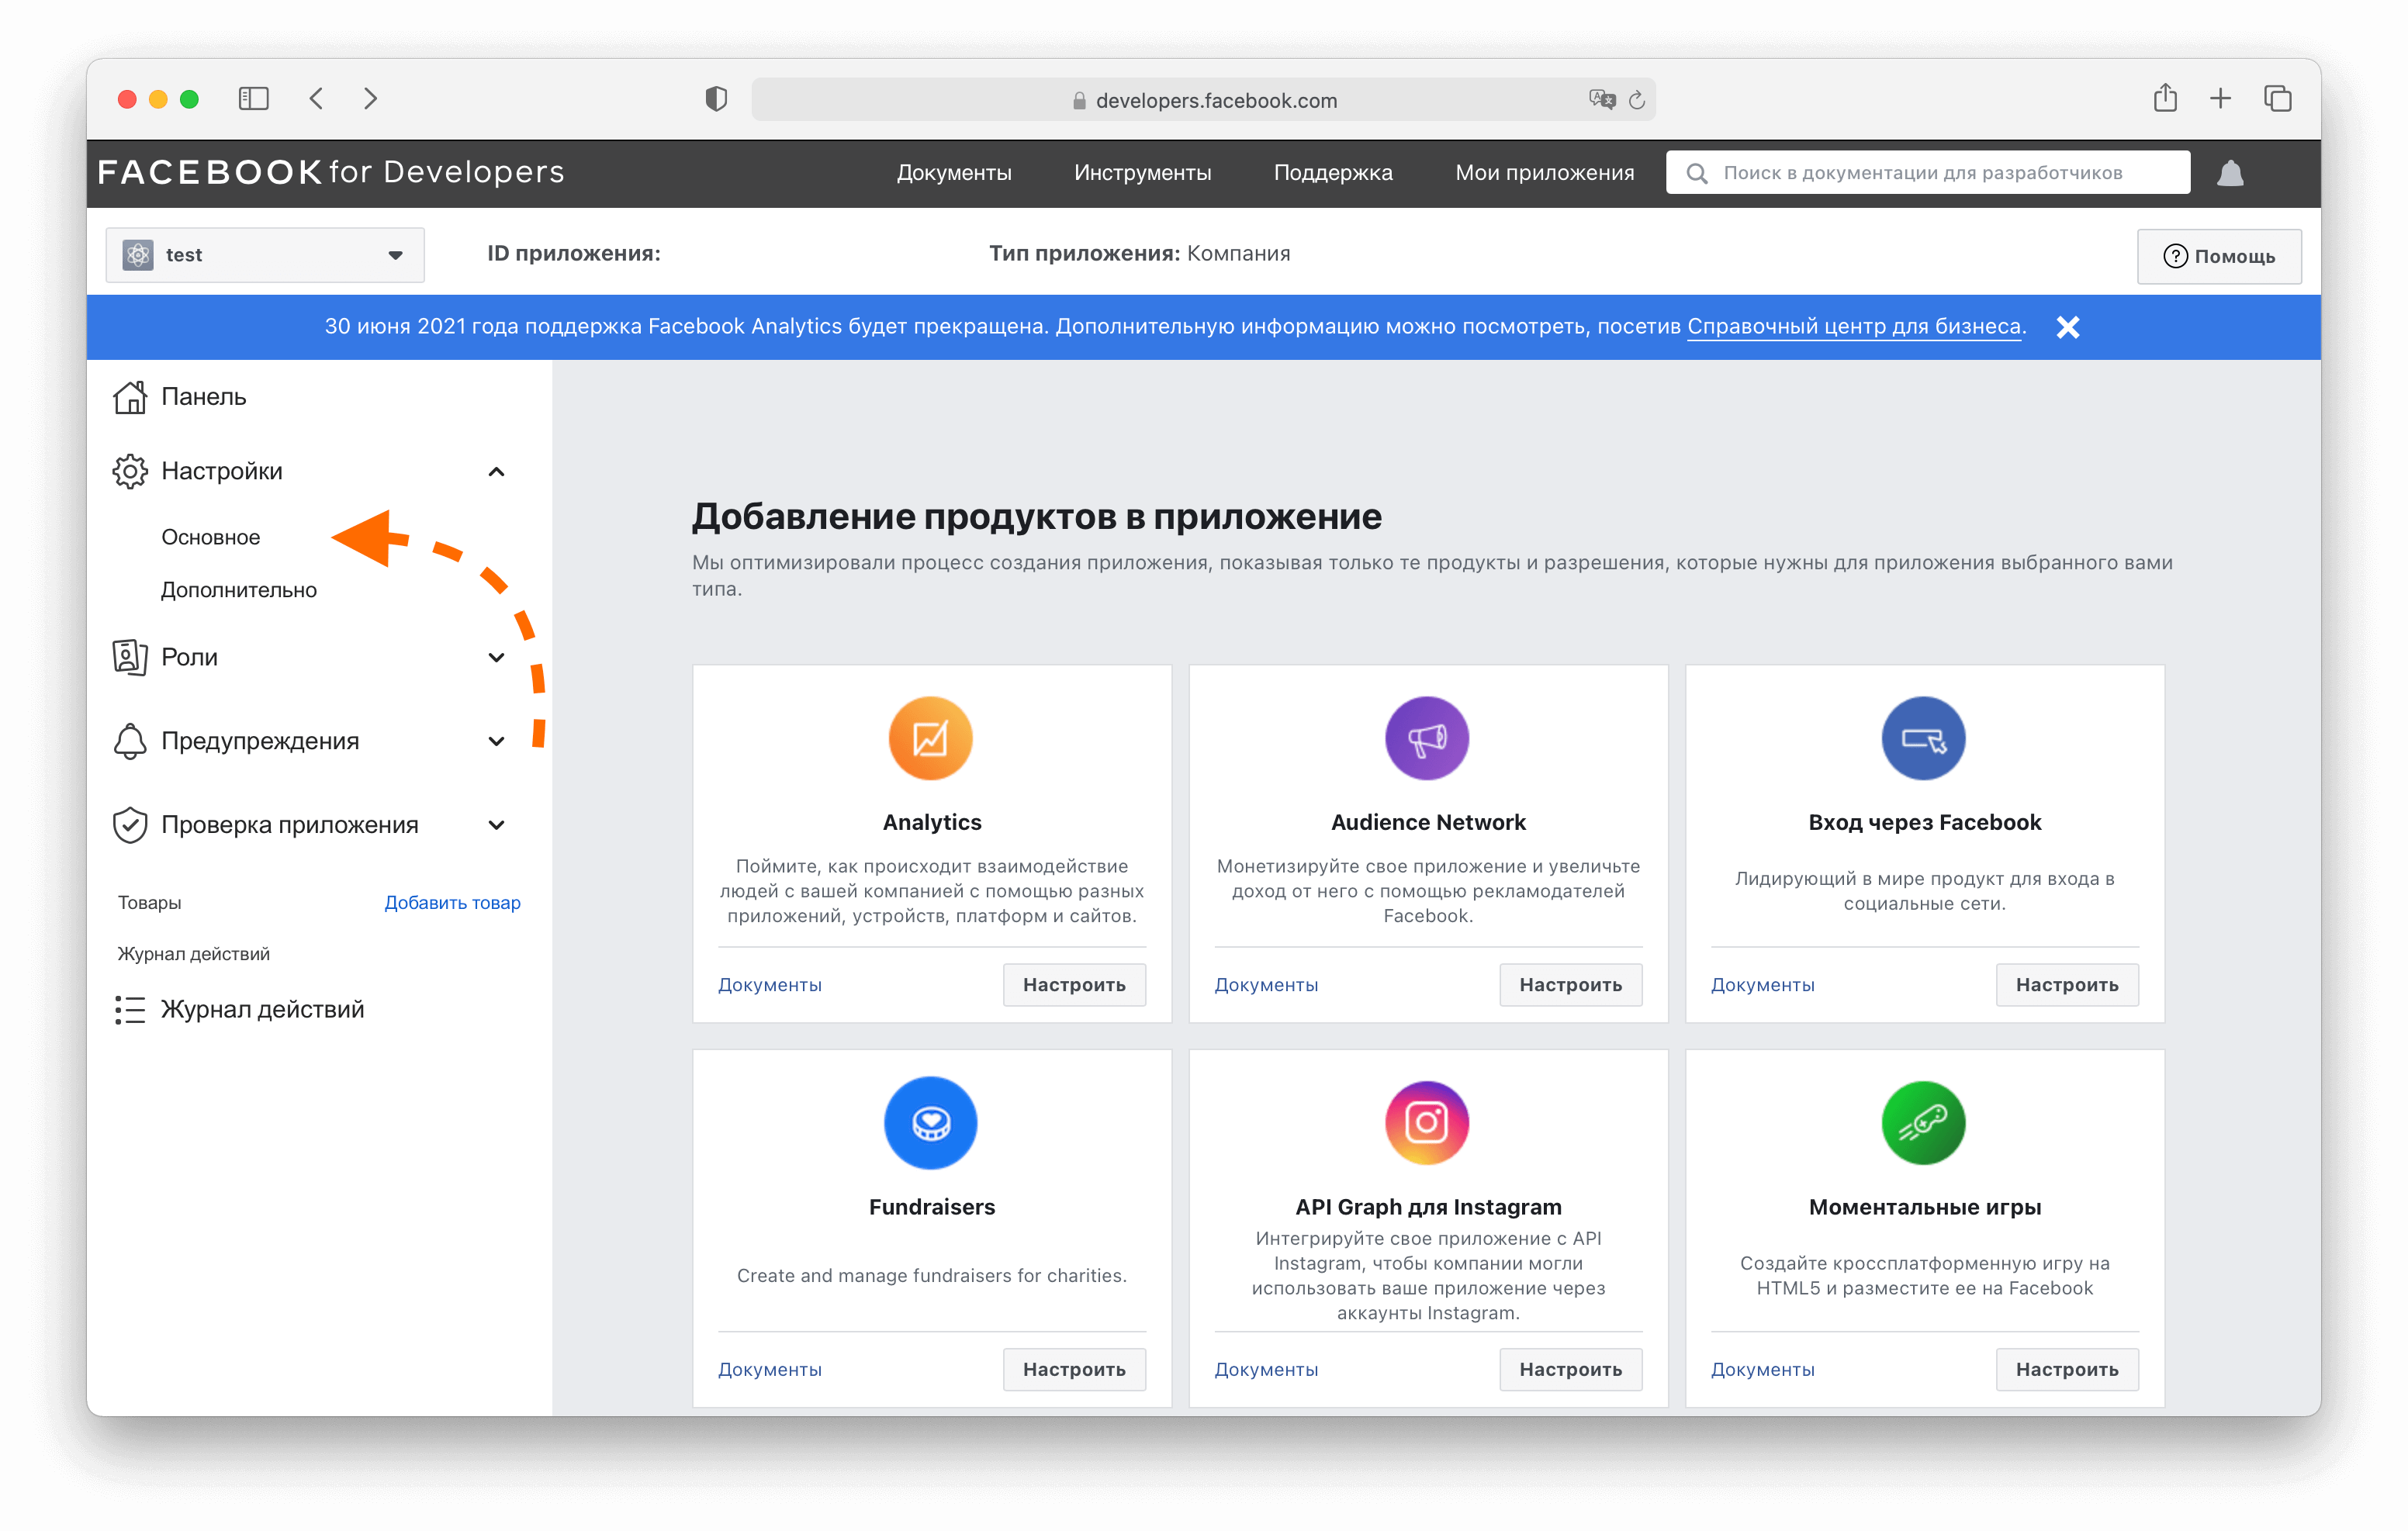Collapse the Настройки section chevron

coord(496,472)
